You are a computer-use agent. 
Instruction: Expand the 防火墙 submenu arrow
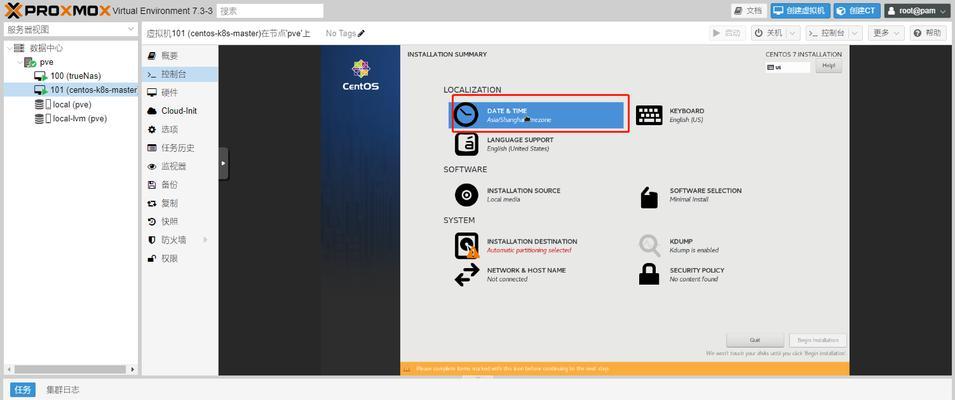point(205,240)
